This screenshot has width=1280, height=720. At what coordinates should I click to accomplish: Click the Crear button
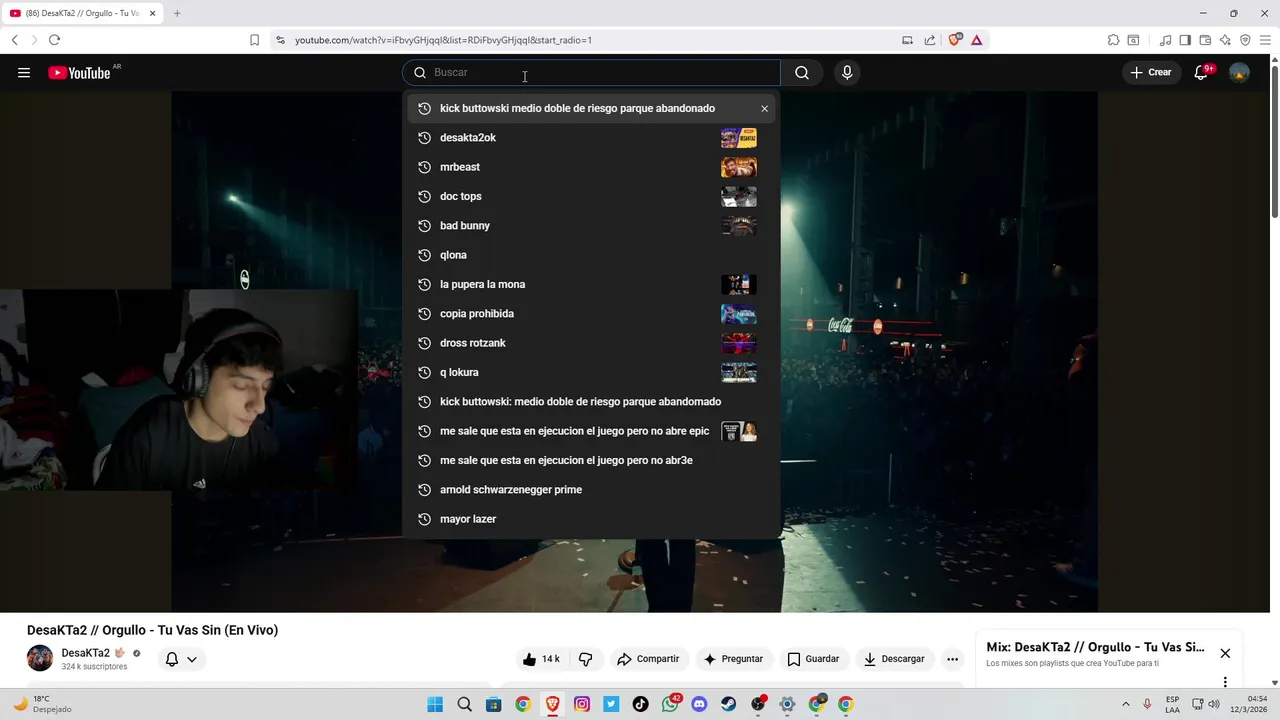pyautogui.click(x=1150, y=72)
